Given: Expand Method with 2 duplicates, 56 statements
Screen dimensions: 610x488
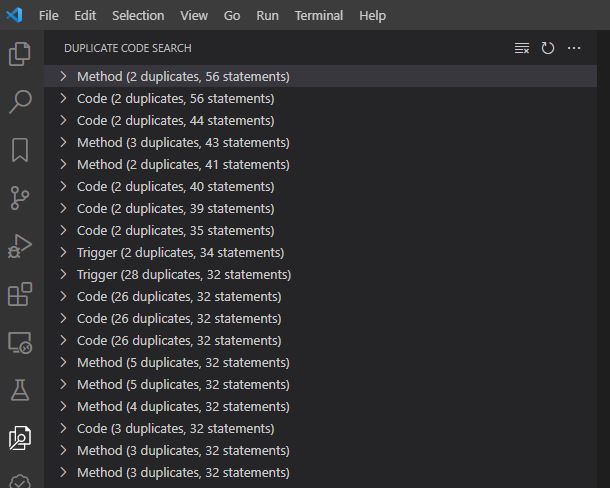Looking at the screenshot, I should pos(321,76).
